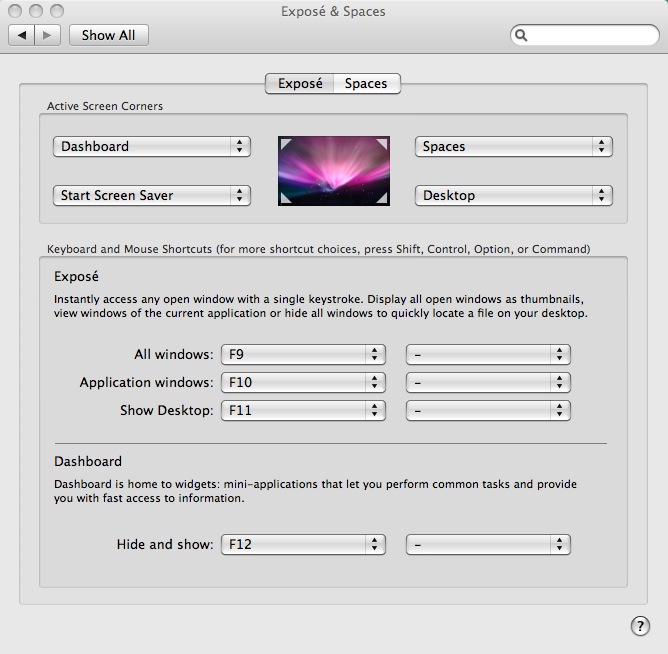Open the Spaces screen corner dropdown

(514, 147)
